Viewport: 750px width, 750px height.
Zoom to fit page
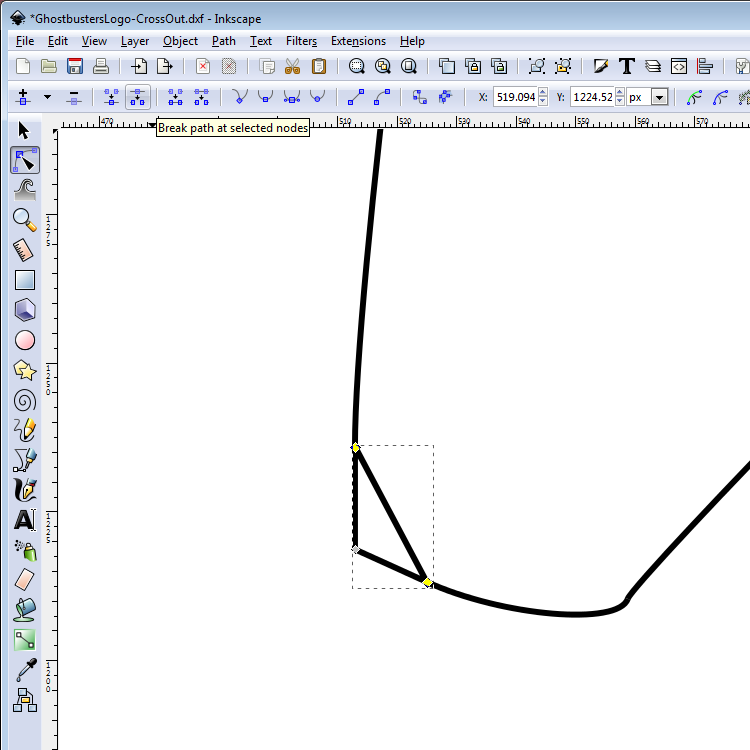click(408, 66)
